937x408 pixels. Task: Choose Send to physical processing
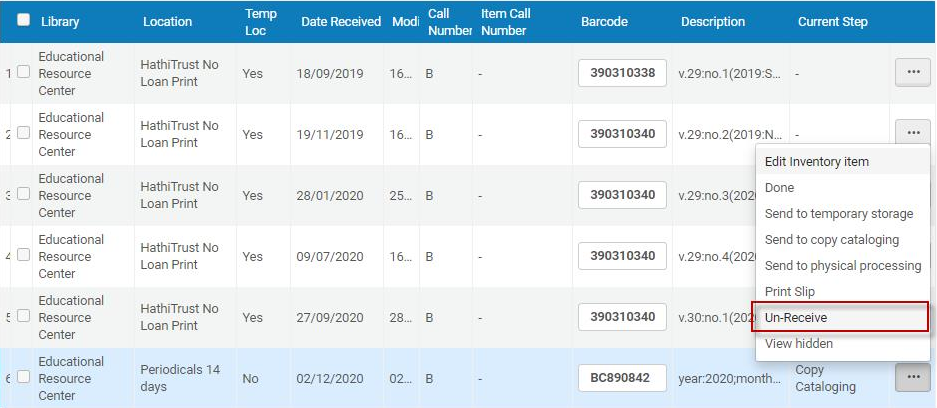pyautogui.click(x=843, y=266)
